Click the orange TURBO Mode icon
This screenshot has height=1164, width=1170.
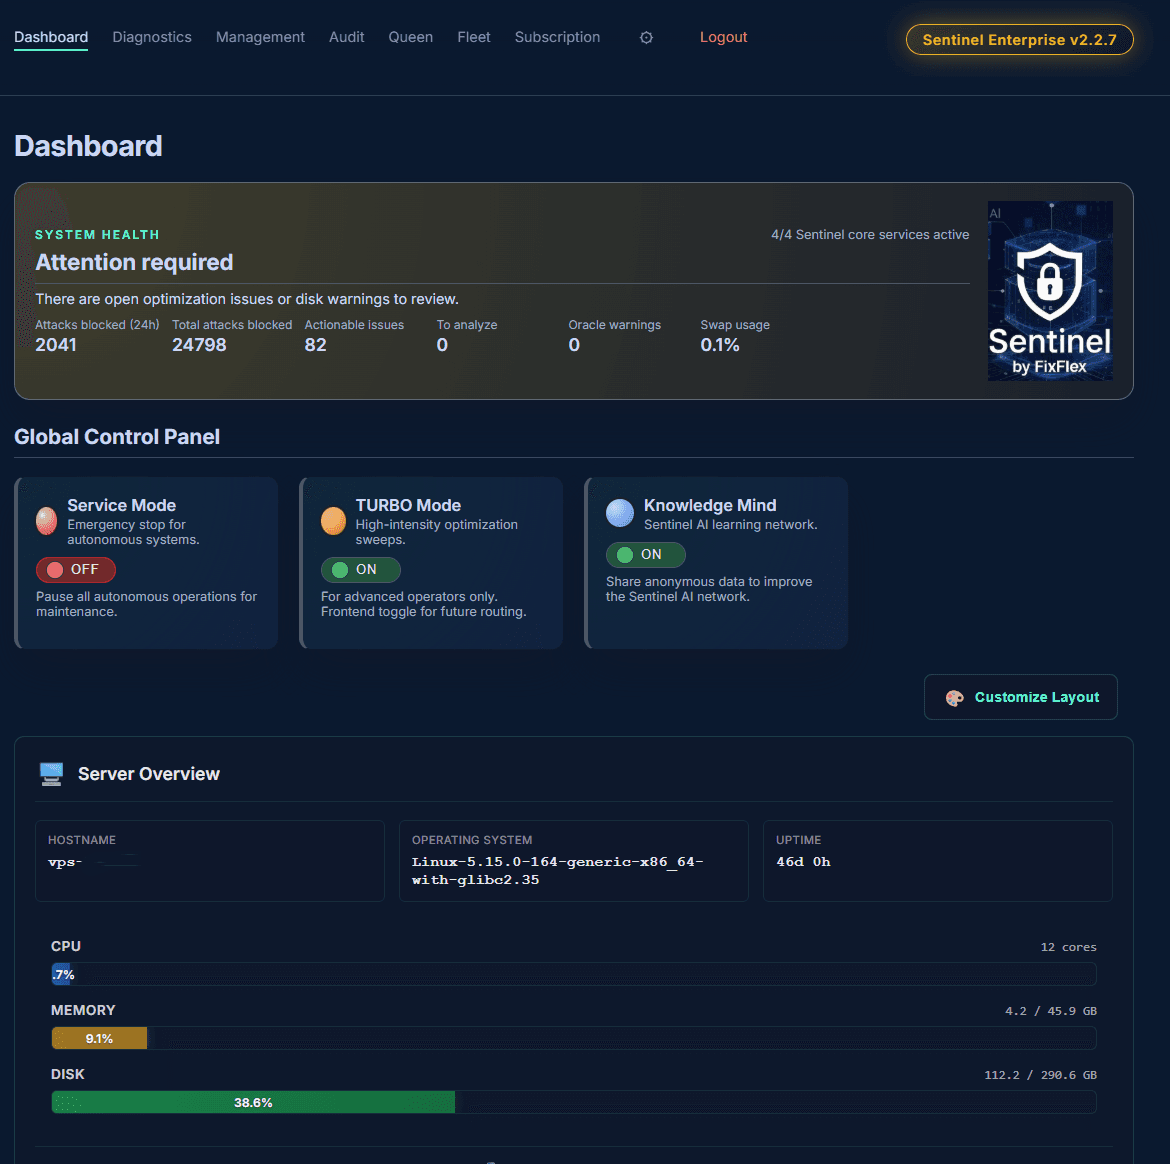(333, 521)
